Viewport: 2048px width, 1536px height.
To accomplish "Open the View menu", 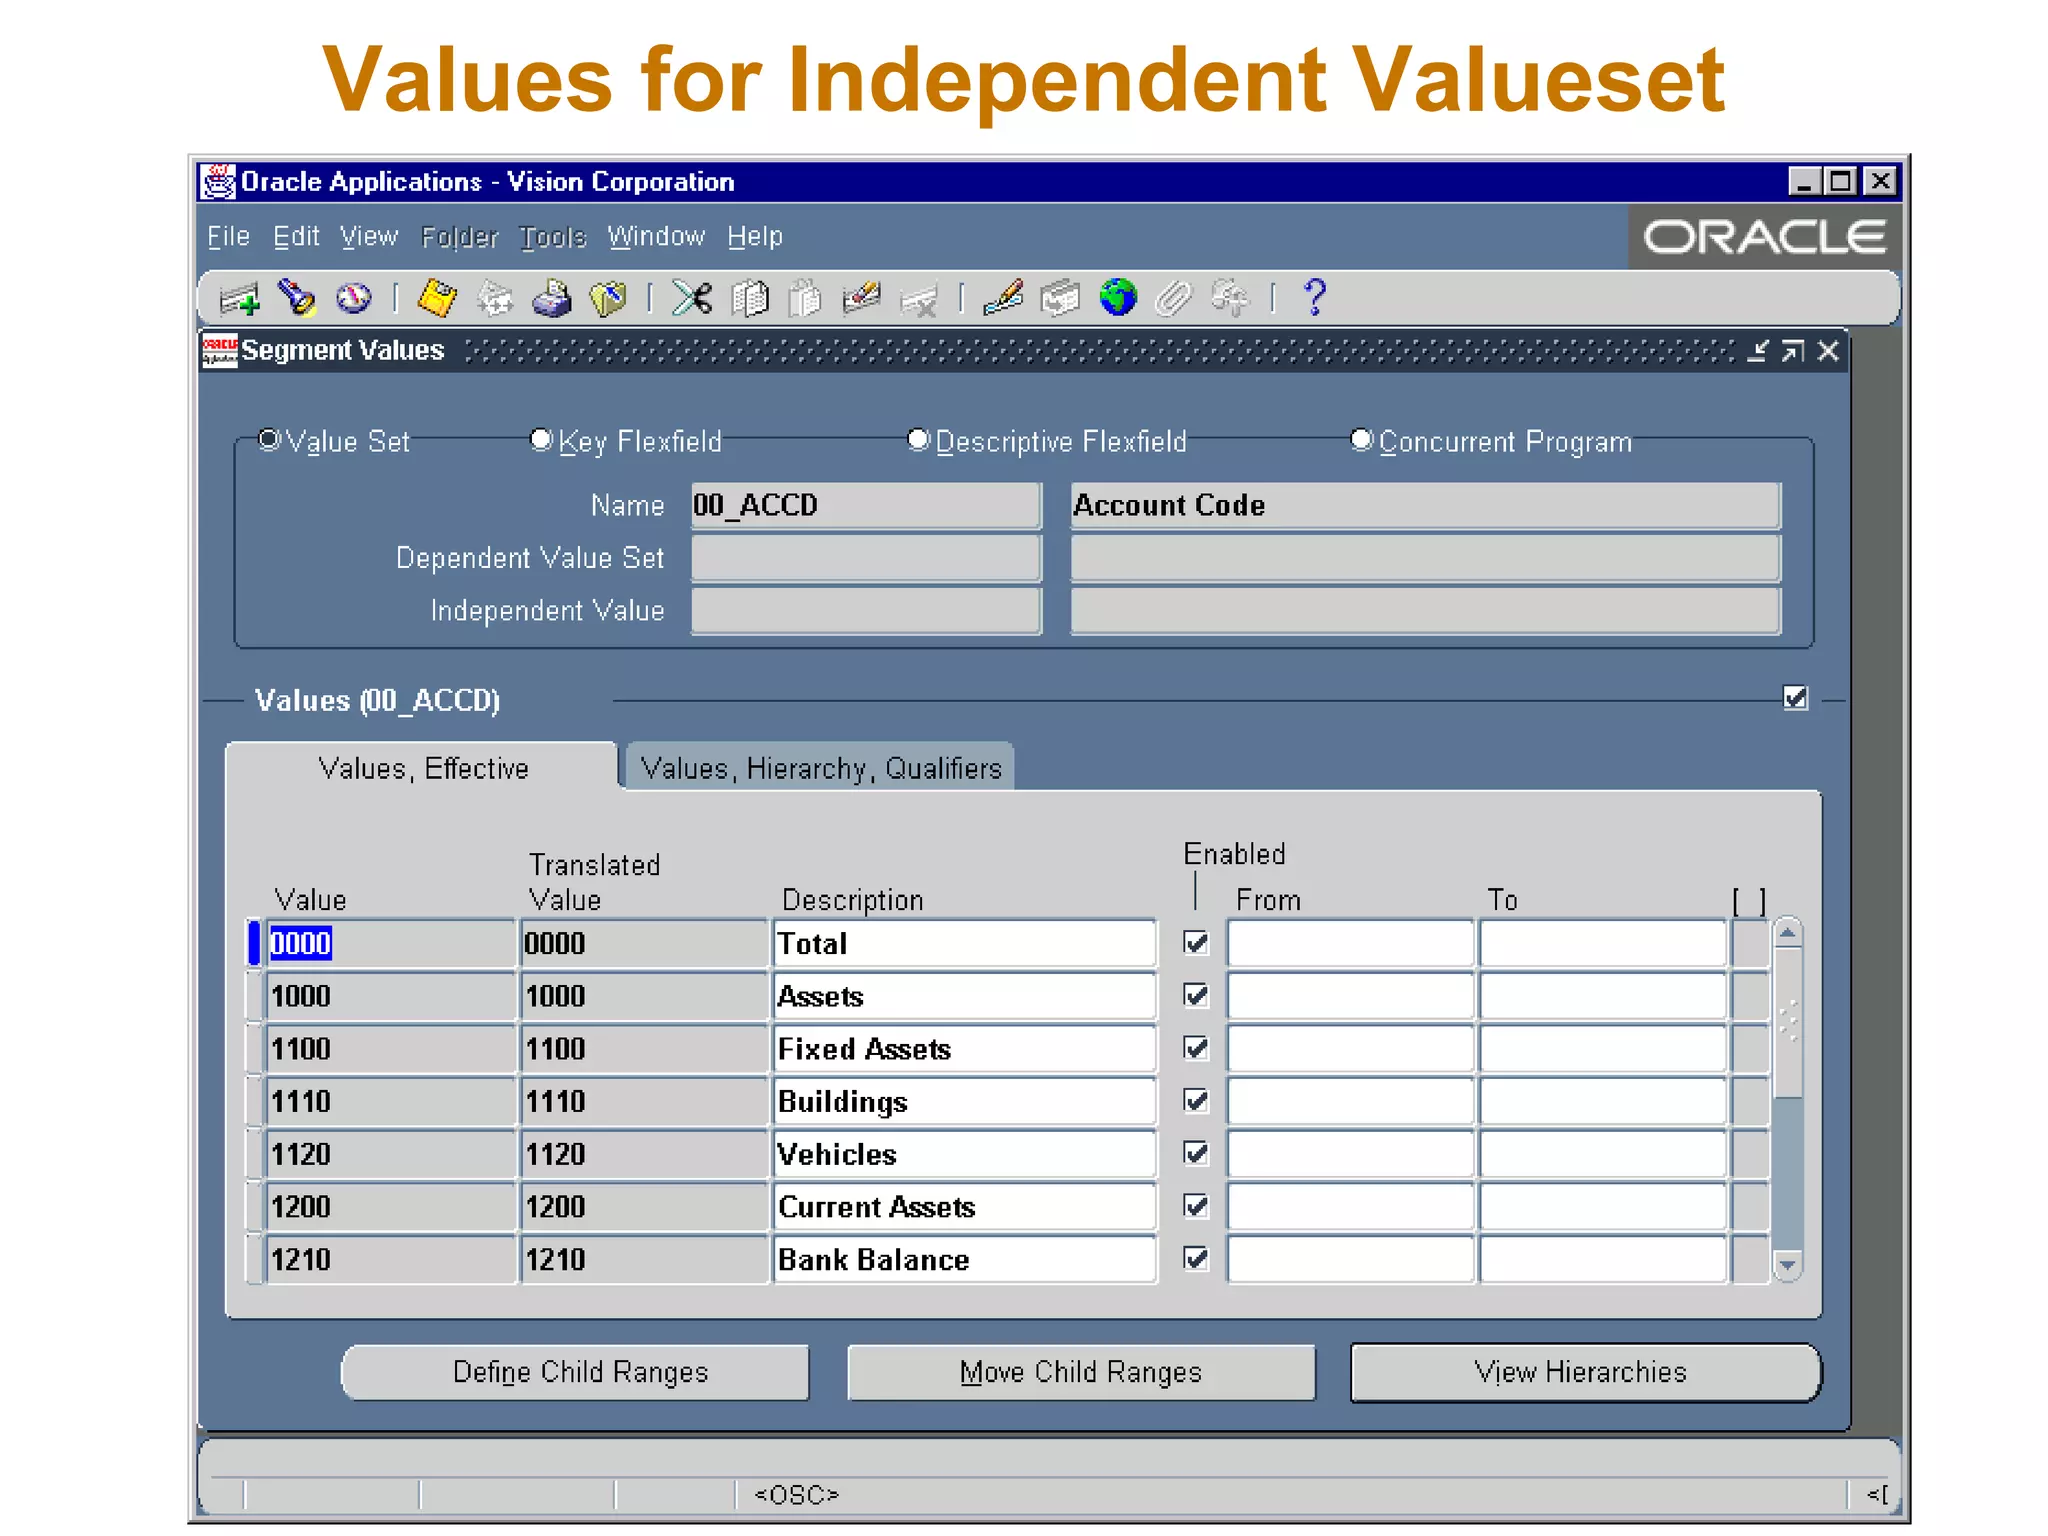I will point(369,237).
